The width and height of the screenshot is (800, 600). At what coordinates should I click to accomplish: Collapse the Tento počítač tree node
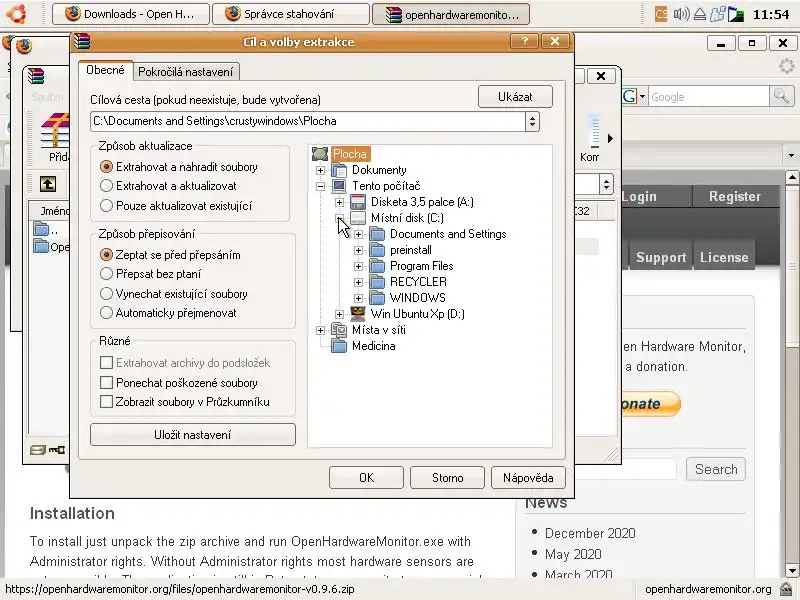click(320, 186)
